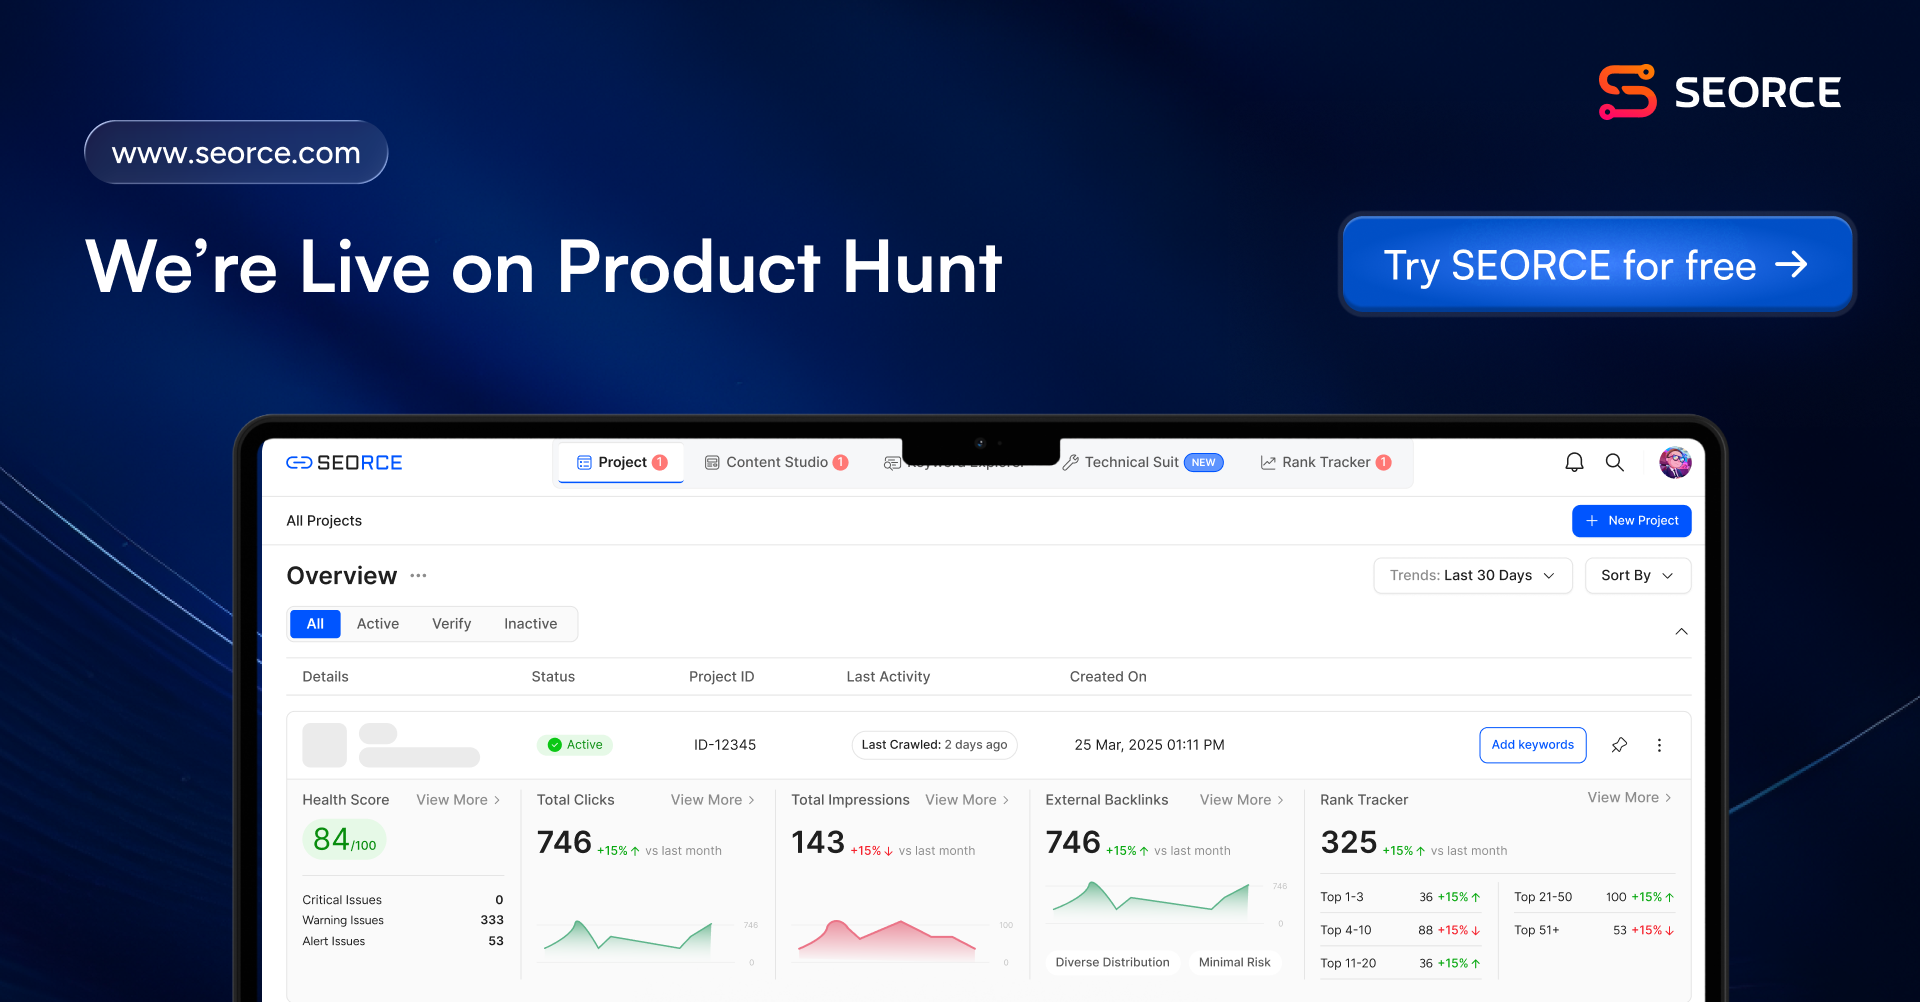Open the Sort By dropdown
This screenshot has height=1002, width=1920.
1636,575
